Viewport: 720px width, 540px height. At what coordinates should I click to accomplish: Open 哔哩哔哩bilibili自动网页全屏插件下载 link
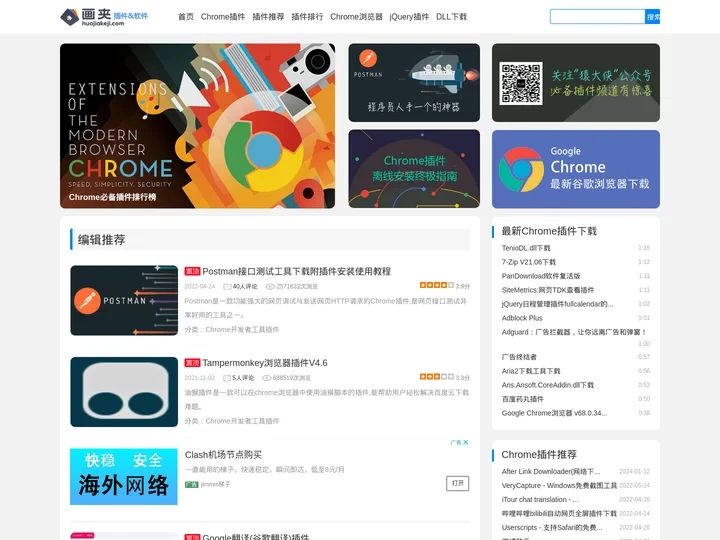[559, 513]
